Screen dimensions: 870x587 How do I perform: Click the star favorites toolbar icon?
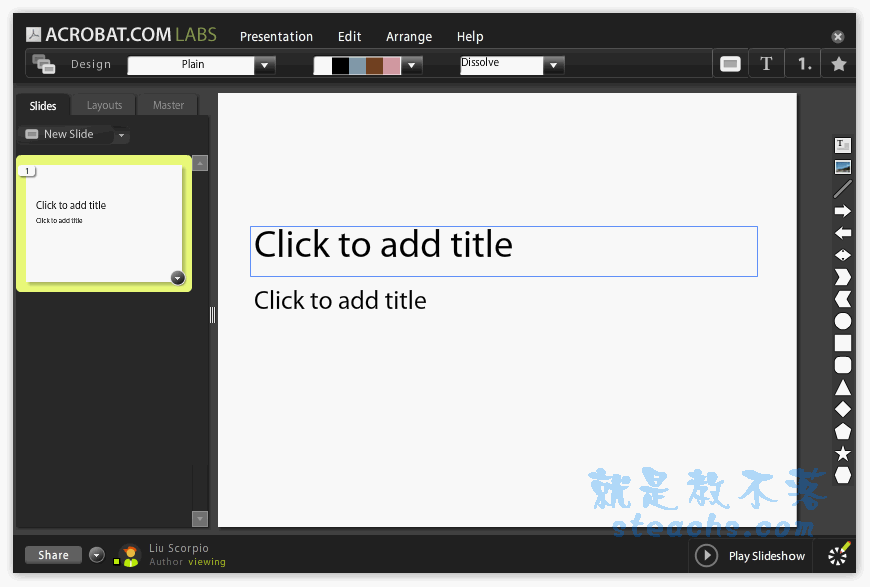coord(839,64)
